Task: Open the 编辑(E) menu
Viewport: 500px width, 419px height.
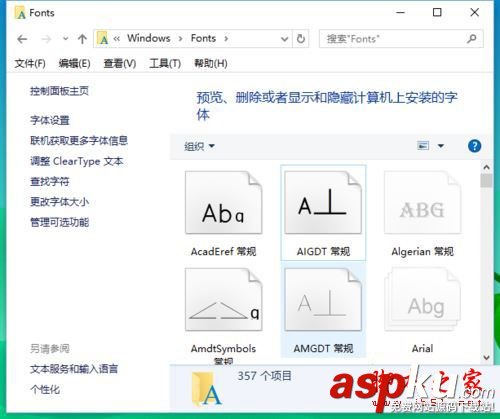Action: pyautogui.click(x=74, y=63)
